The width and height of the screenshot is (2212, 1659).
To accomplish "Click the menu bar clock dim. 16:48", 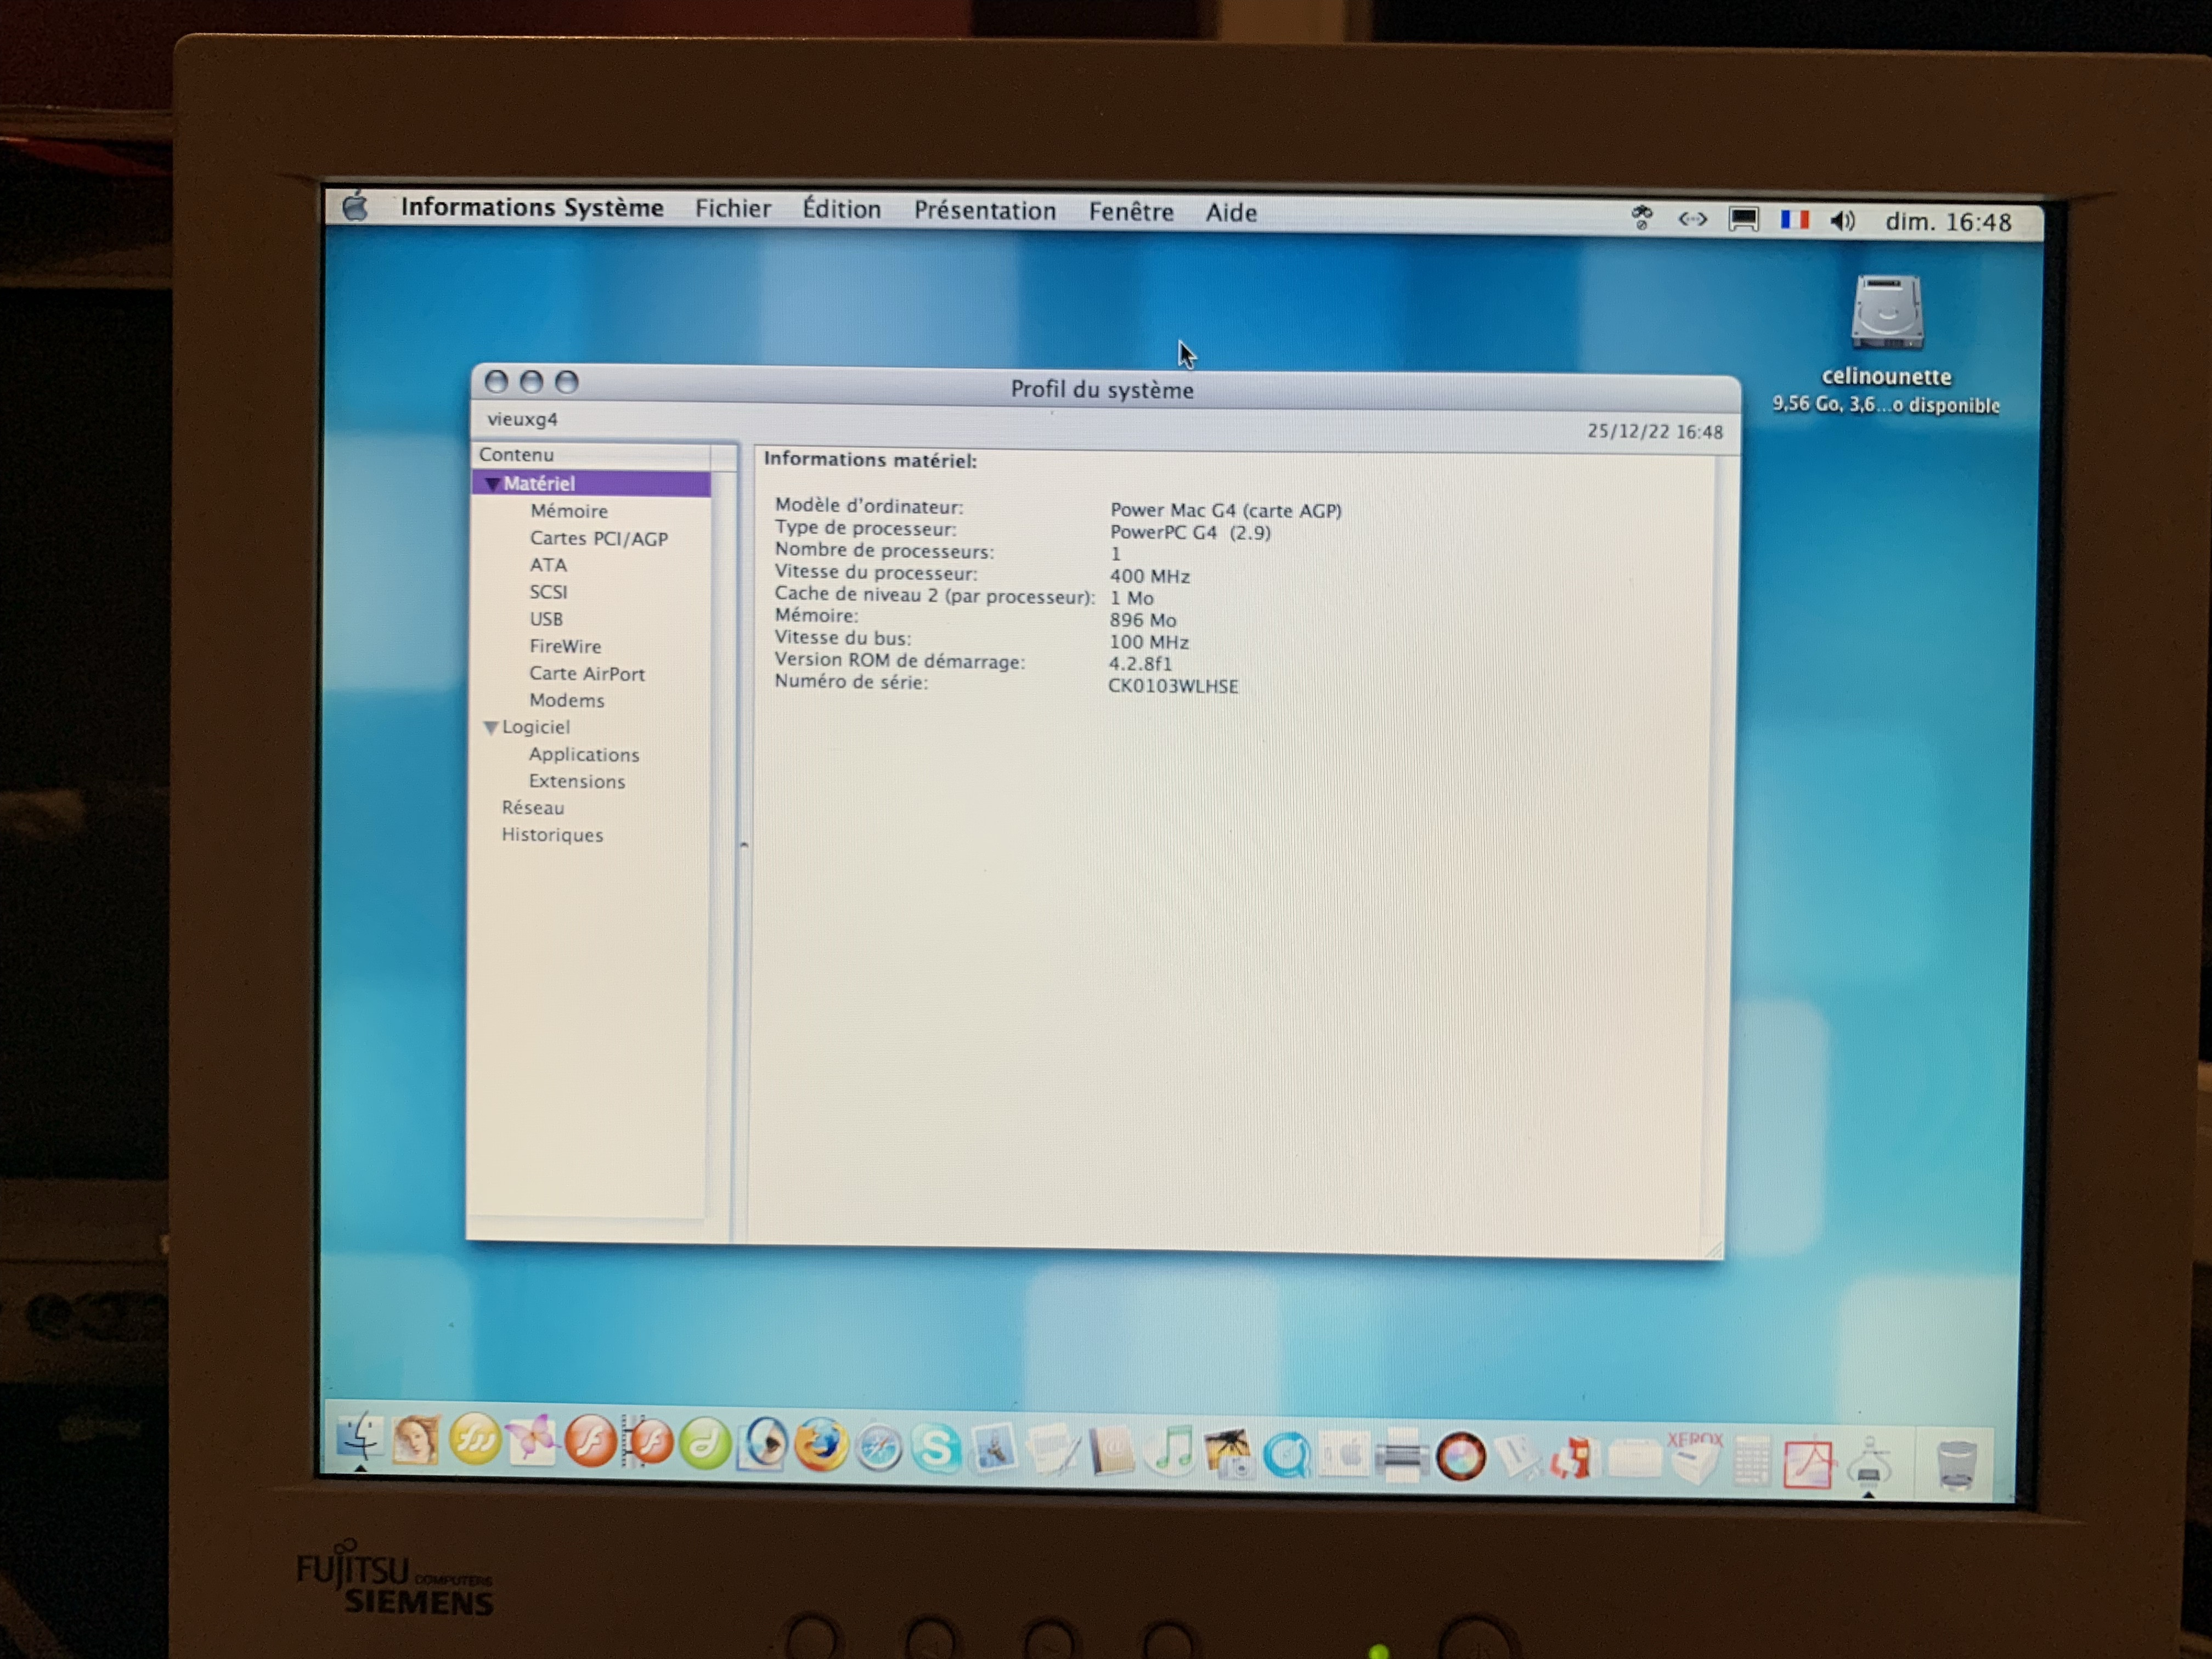I will tap(1948, 222).
